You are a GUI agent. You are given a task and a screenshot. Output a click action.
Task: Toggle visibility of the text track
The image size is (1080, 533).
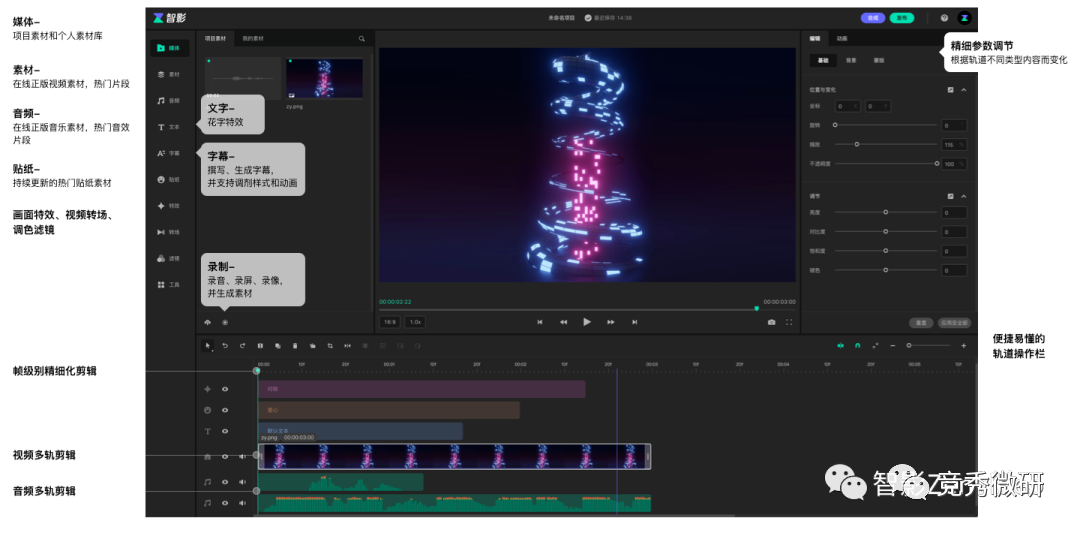coord(225,431)
